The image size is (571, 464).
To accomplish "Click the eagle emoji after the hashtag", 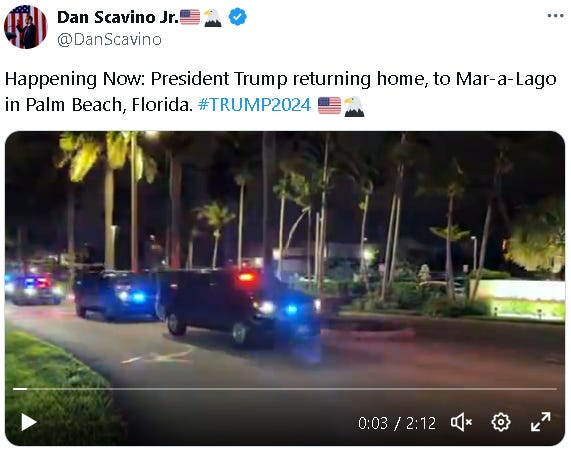I will click(x=354, y=106).
